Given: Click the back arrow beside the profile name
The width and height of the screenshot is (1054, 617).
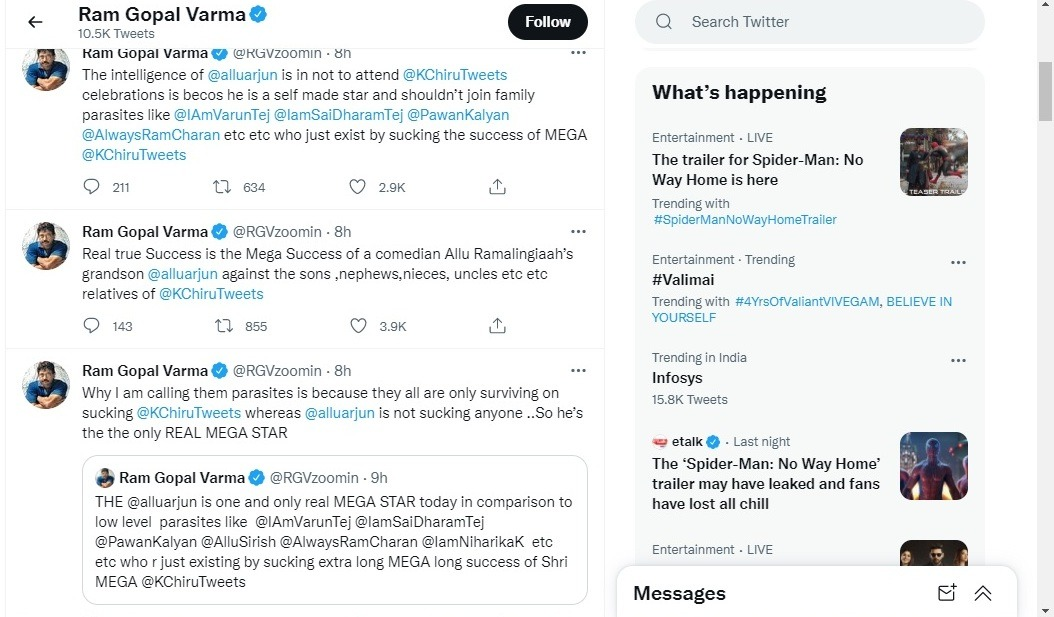Looking at the screenshot, I should [x=35, y=22].
